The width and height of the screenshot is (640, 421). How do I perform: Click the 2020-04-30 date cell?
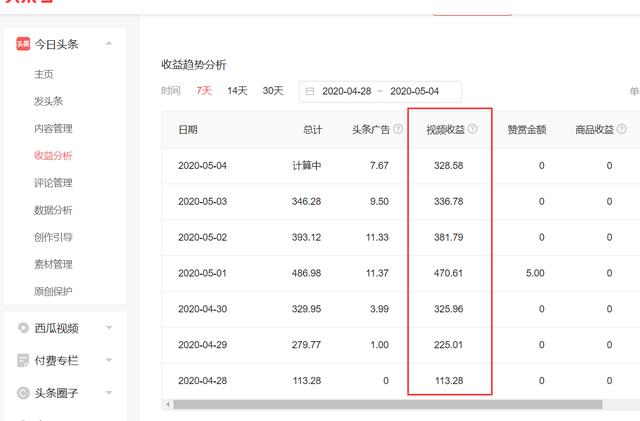point(202,309)
